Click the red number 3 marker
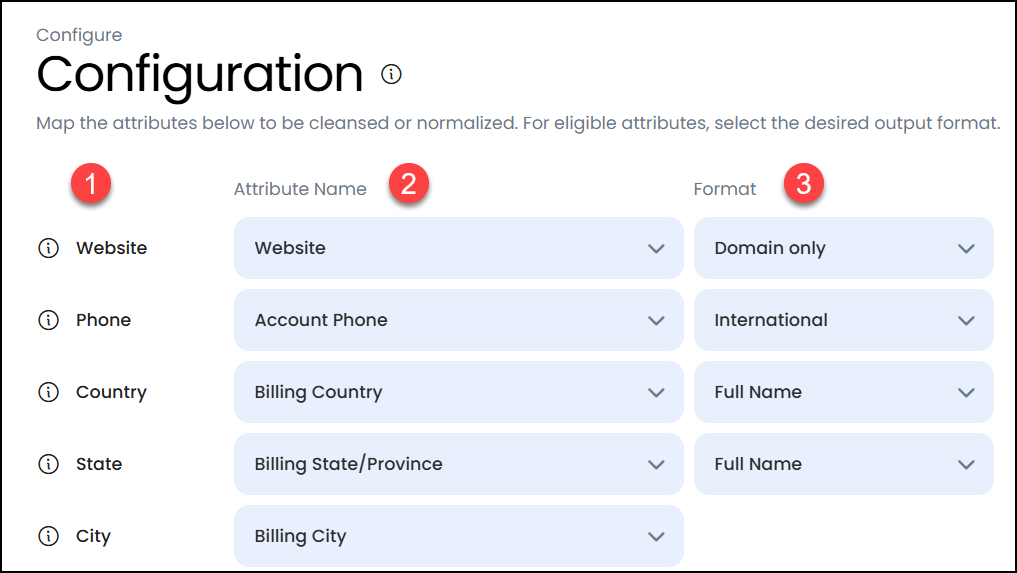 coord(803,184)
